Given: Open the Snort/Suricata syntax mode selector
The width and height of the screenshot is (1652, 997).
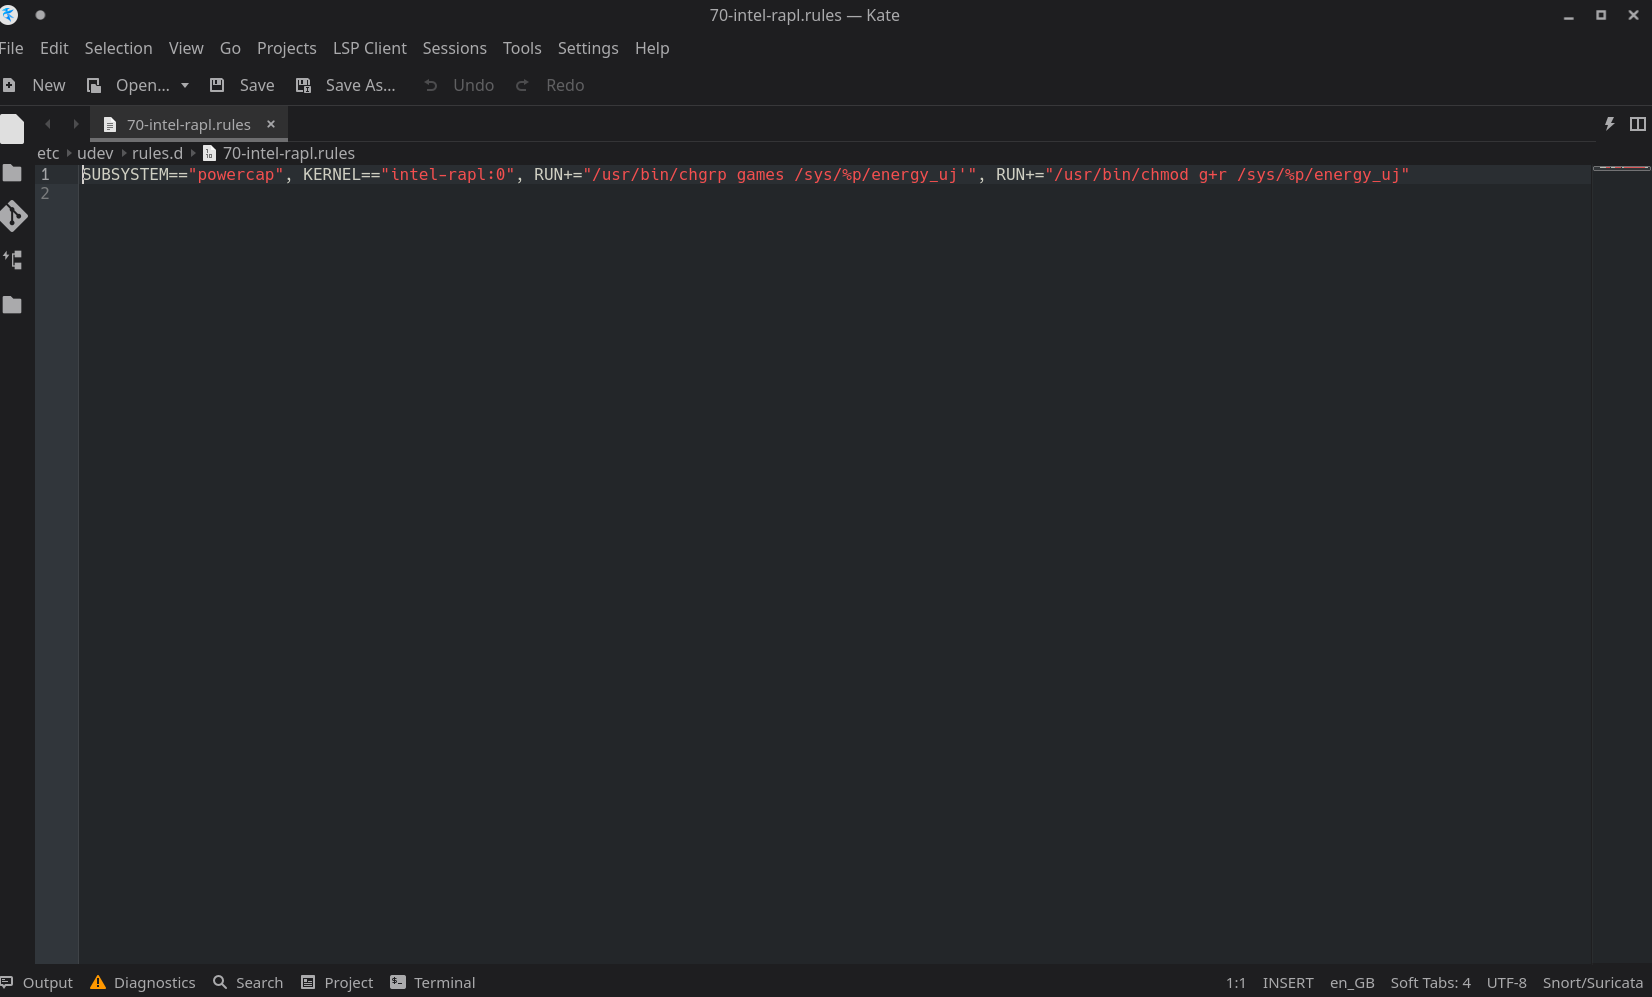Looking at the screenshot, I should pos(1592,982).
